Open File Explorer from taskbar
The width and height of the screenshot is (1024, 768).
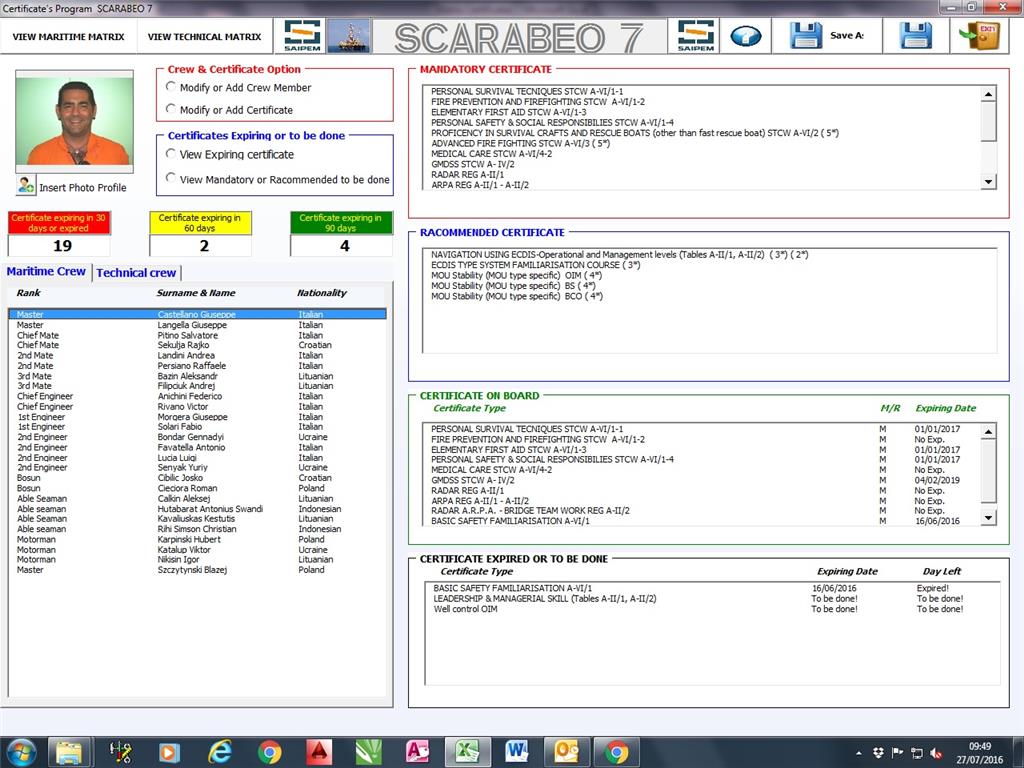point(69,752)
